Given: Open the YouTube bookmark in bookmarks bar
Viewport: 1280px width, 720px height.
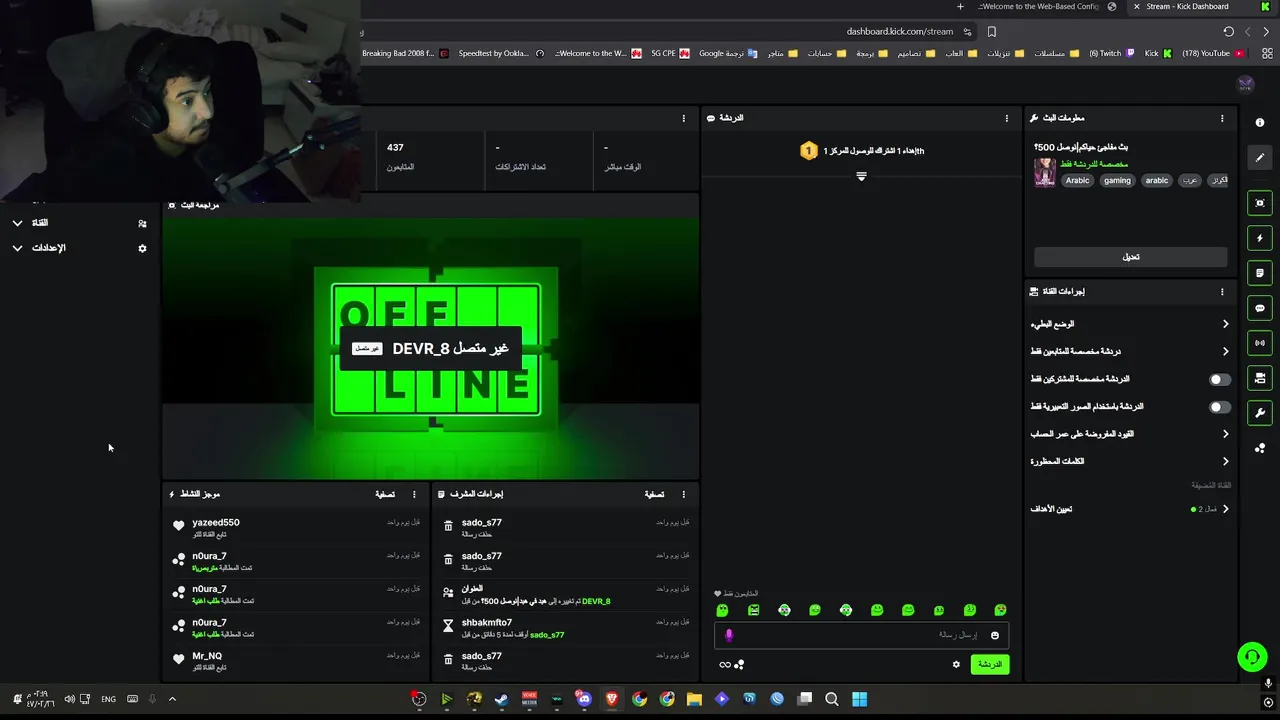Looking at the screenshot, I should (x=1212, y=54).
